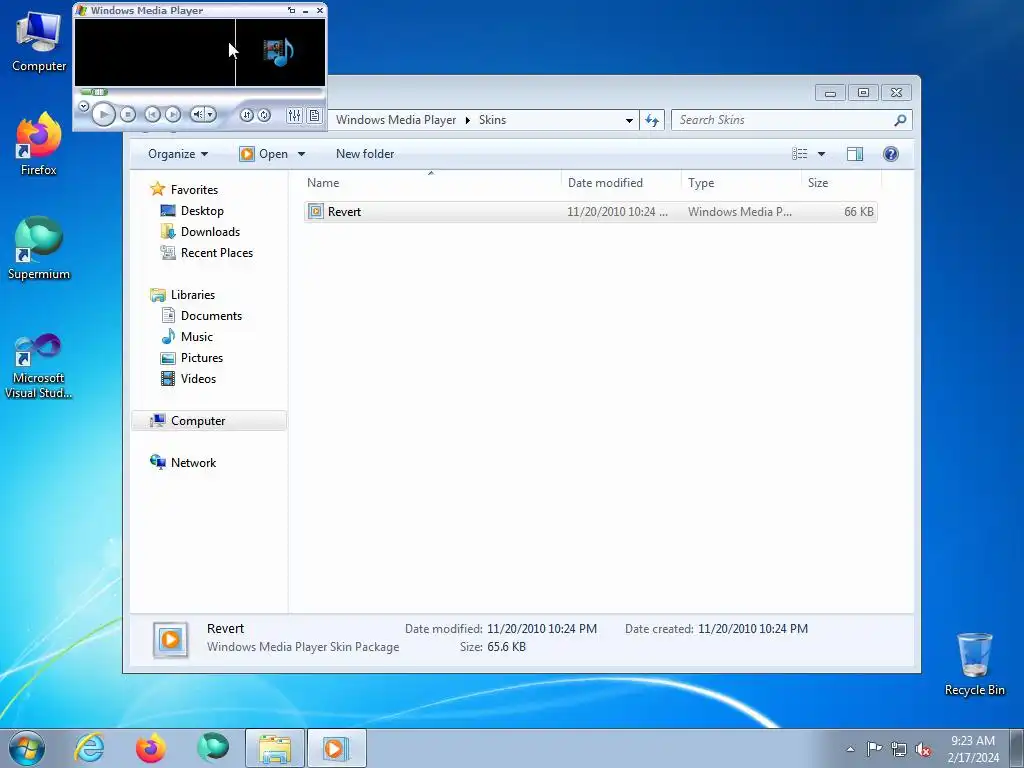This screenshot has width=1024, height=768.
Task: Click the search magnifier icon
Action: pyautogui.click(x=900, y=120)
